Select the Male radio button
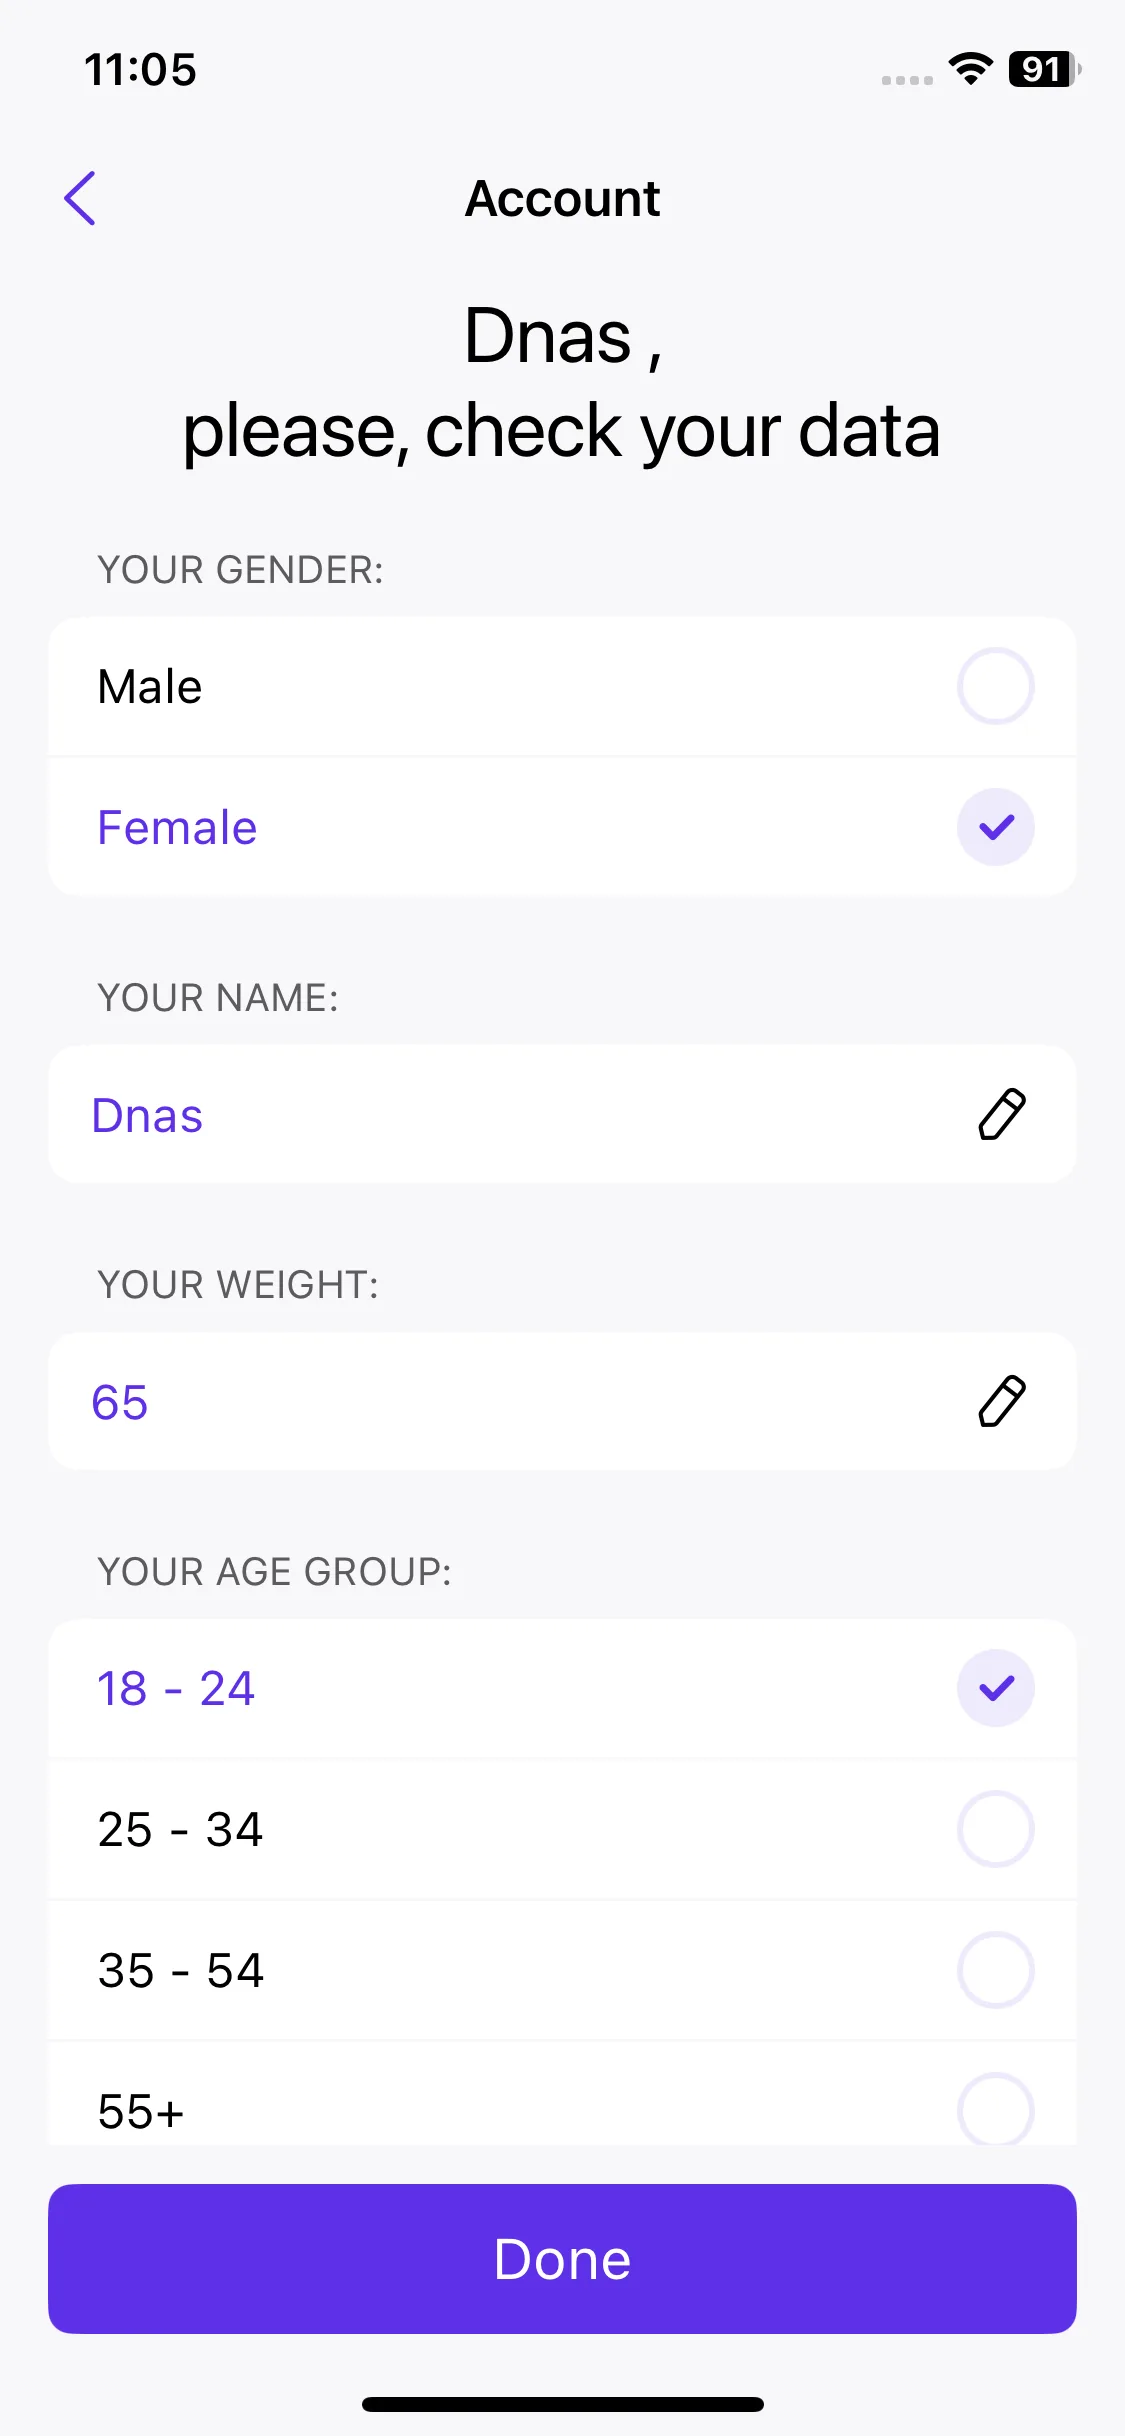Image resolution: width=1125 pixels, height=2436 pixels. [x=996, y=686]
